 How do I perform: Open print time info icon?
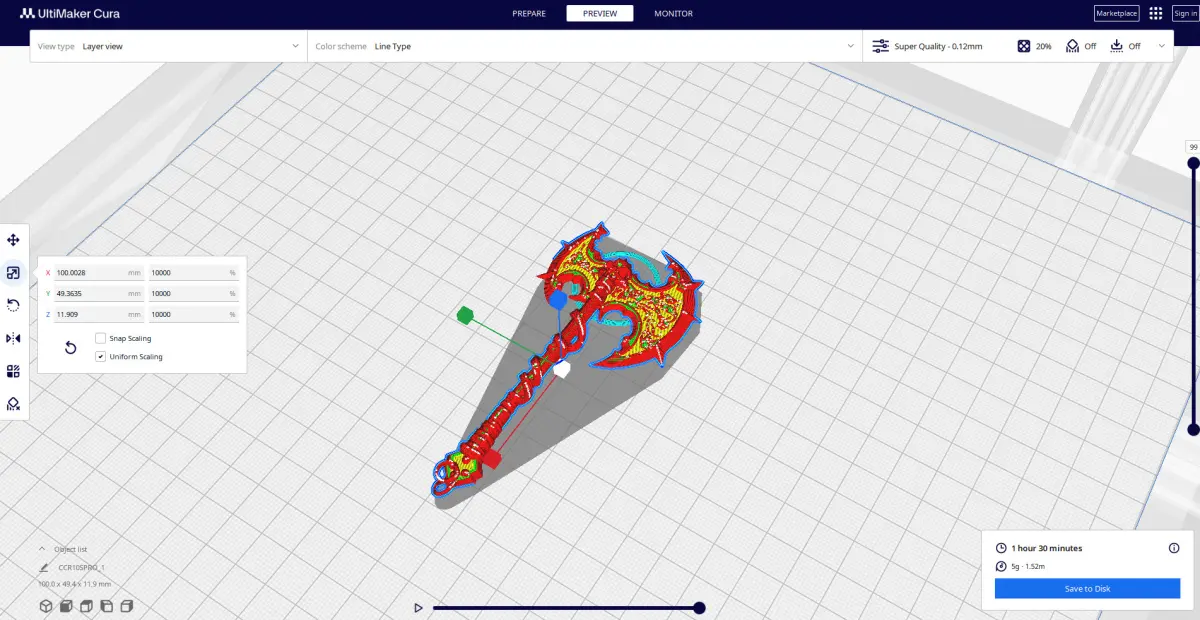pos(1174,548)
